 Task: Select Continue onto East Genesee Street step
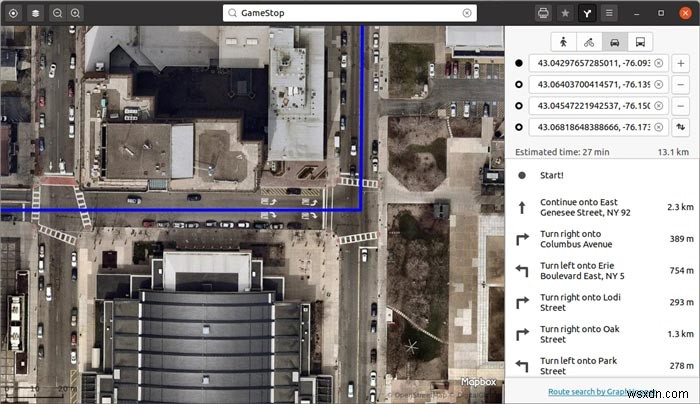coord(602,207)
